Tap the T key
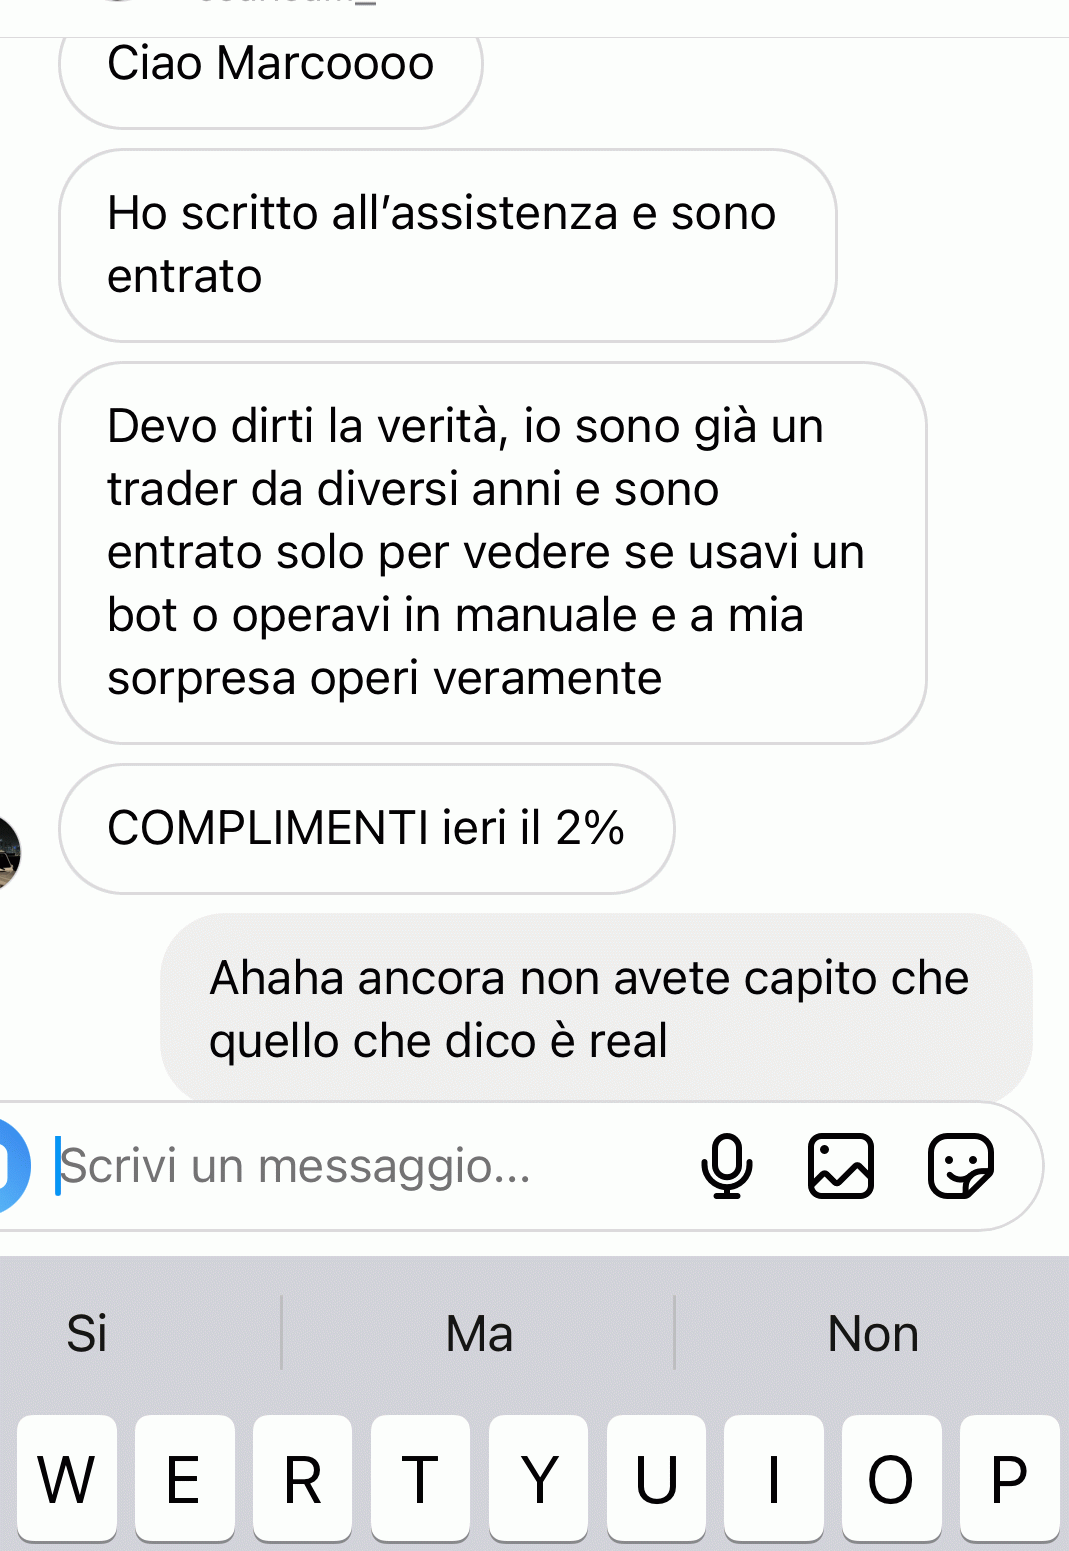The image size is (1069, 1551). point(420,1478)
